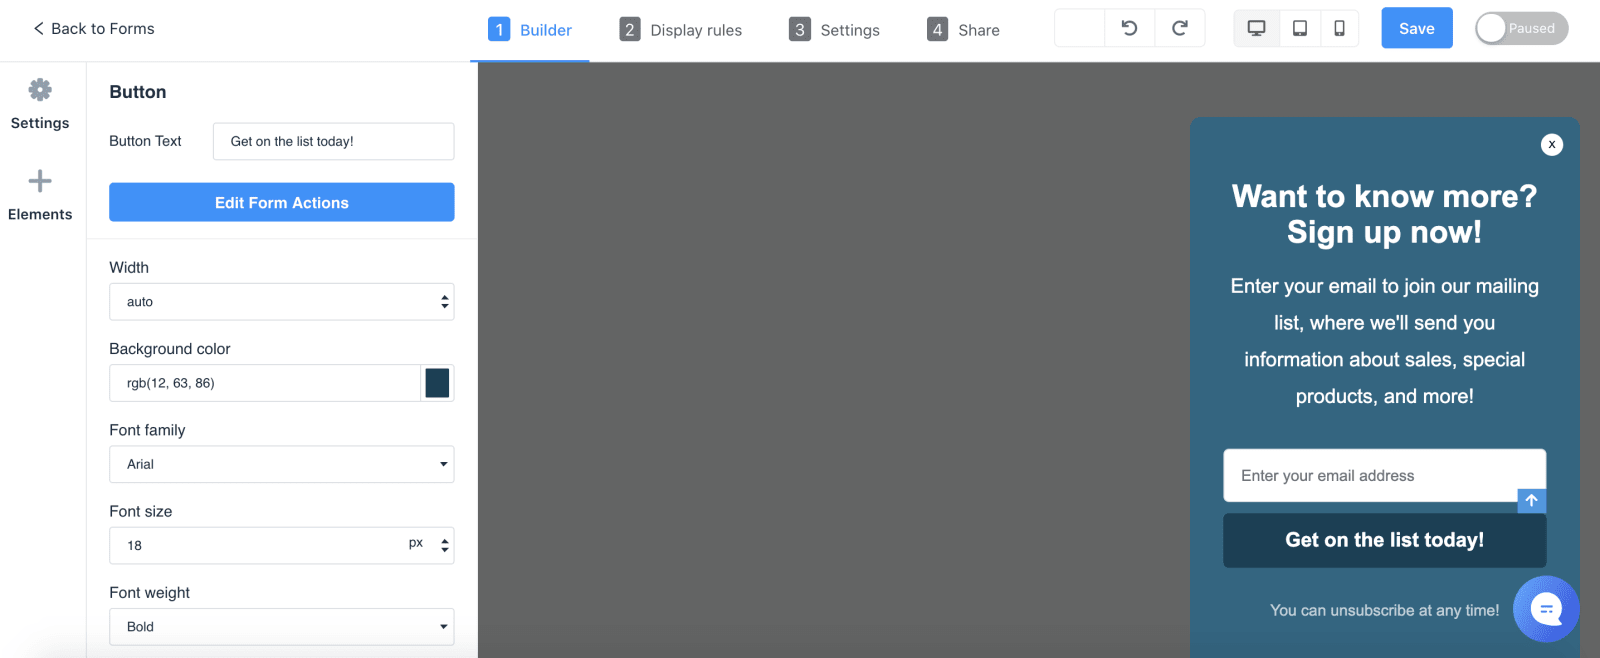1600x658 pixels.
Task: Toggle the Paused form status switch
Action: (1521, 28)
